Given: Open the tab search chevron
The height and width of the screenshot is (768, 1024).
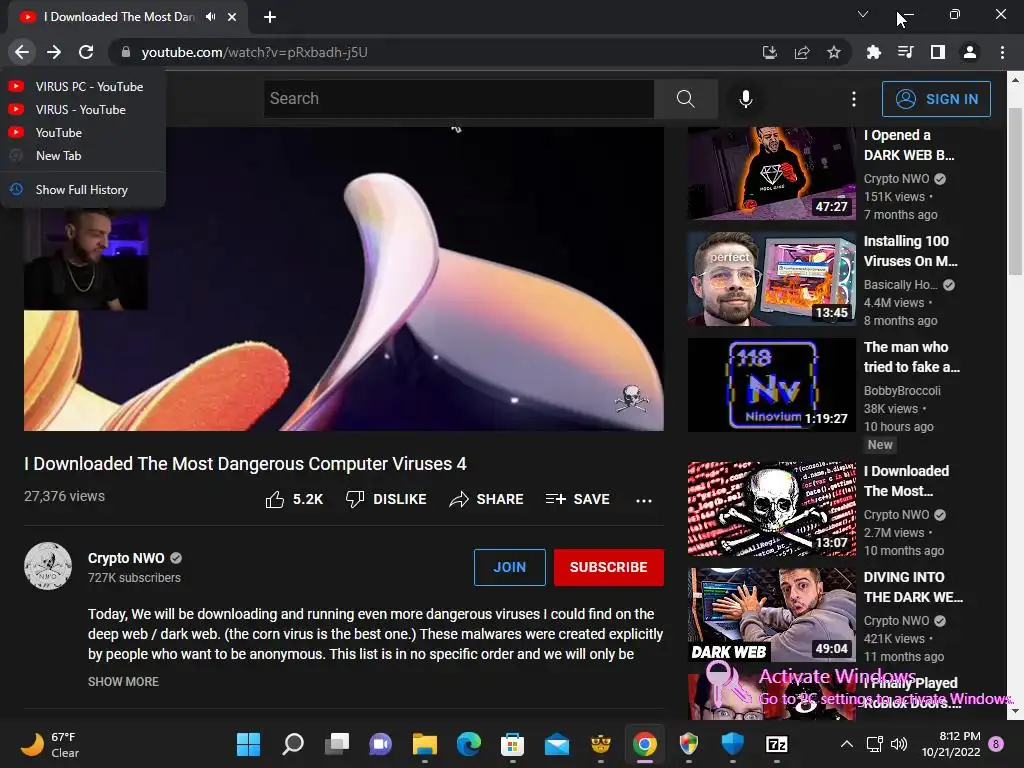Looking at the screenshot, I should tap(863, 14).
